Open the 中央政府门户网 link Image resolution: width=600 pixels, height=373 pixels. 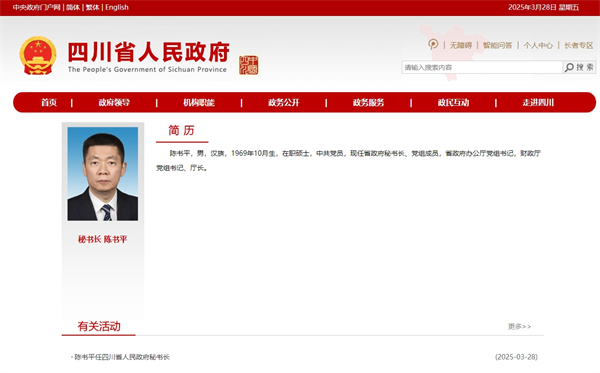pyautogui.click(x=36, y=7)
